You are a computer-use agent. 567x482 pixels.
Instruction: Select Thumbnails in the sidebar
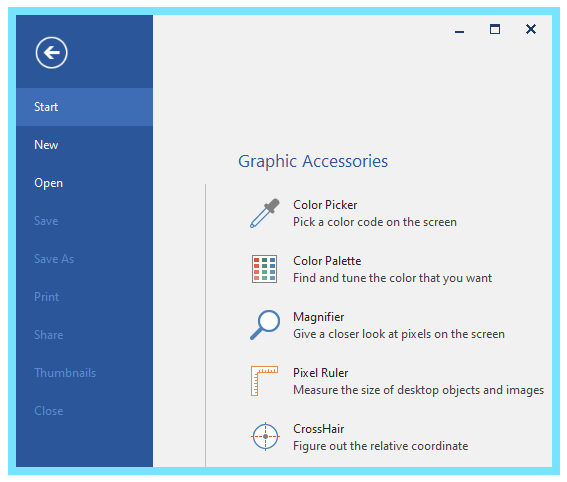85,373
